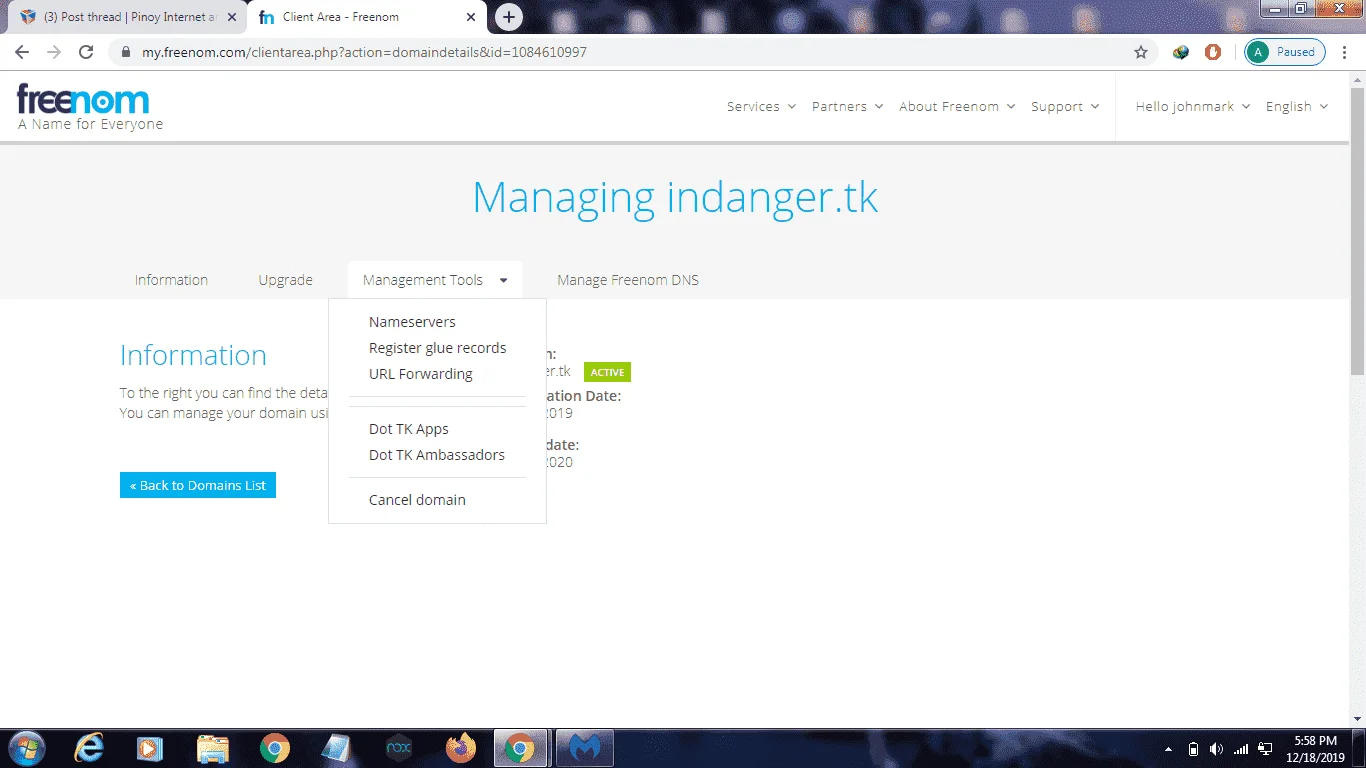Click the pinned Chrome icon beside File Explorer
This screenshot has width=1366, height=768.
coord(275,748)
